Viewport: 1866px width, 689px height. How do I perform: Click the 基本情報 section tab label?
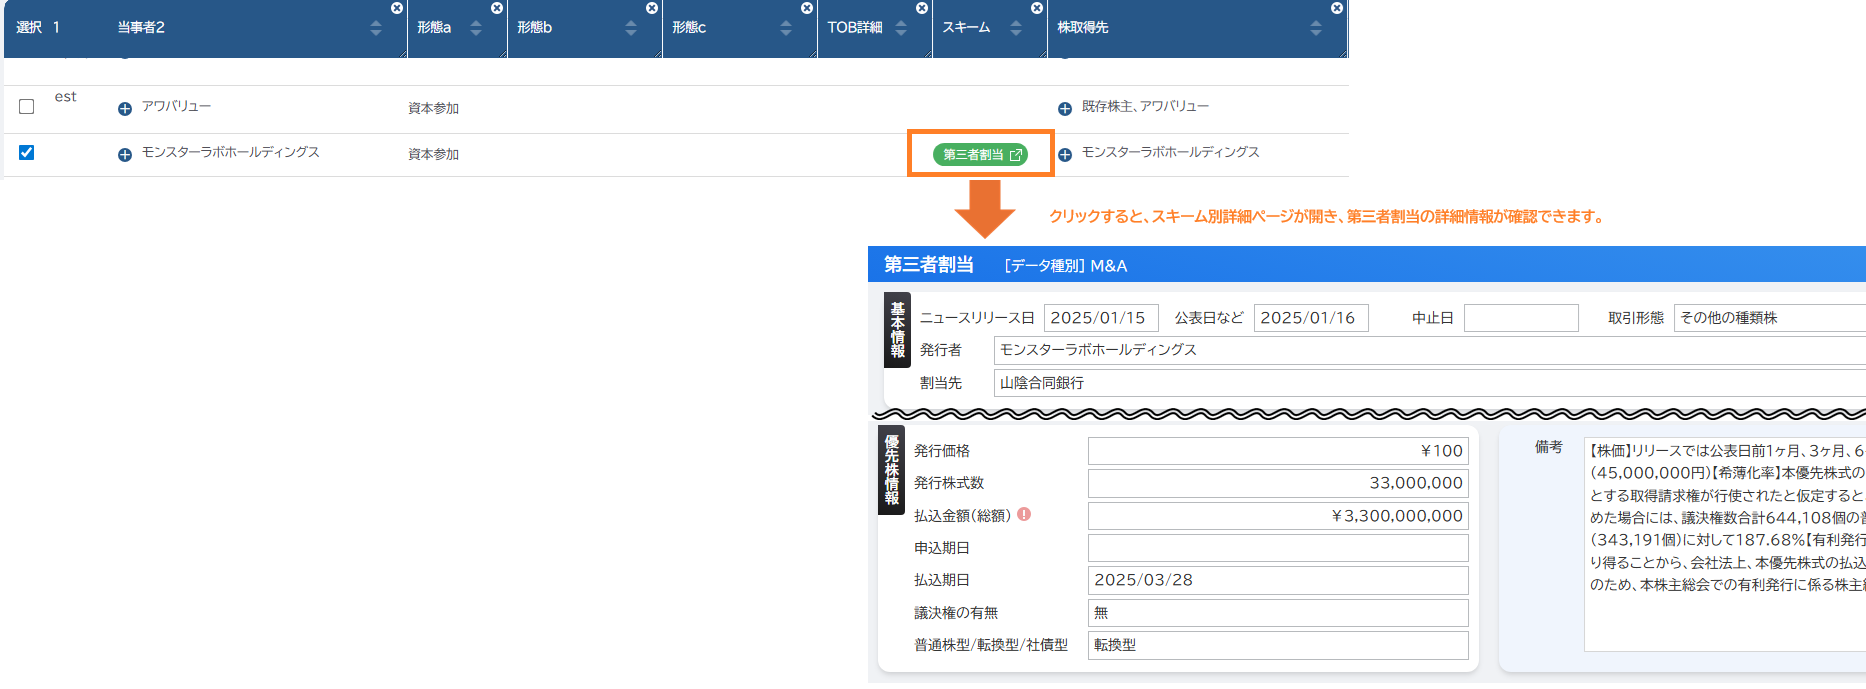pyautogui.click(x=897, y=330)
